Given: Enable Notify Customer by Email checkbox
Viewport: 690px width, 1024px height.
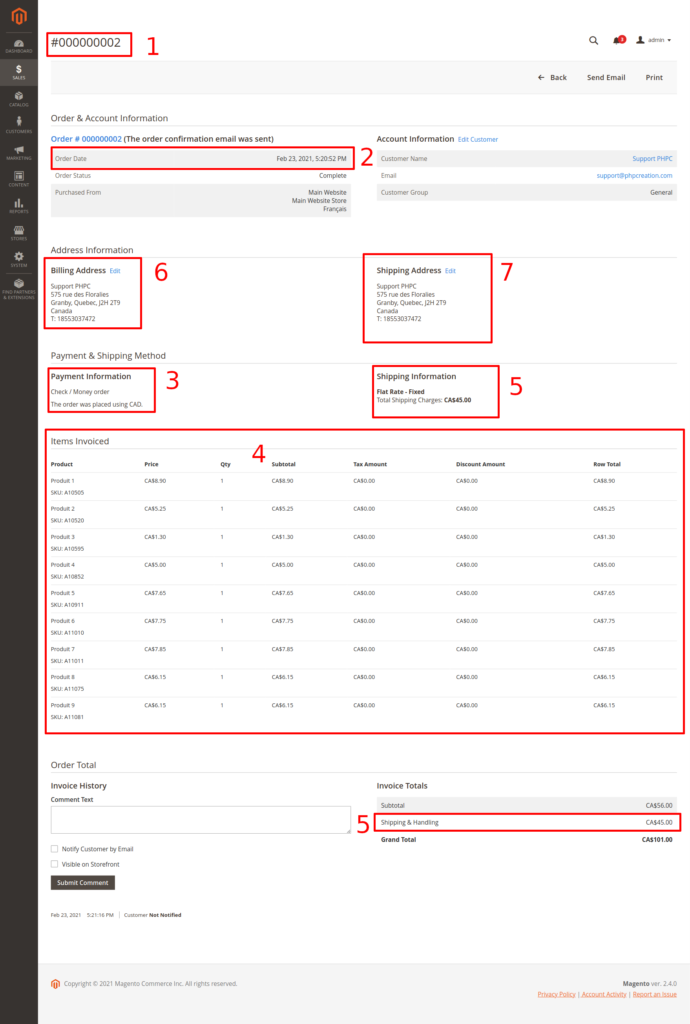Looking at the screenshot, I should [x=54, y=849].
